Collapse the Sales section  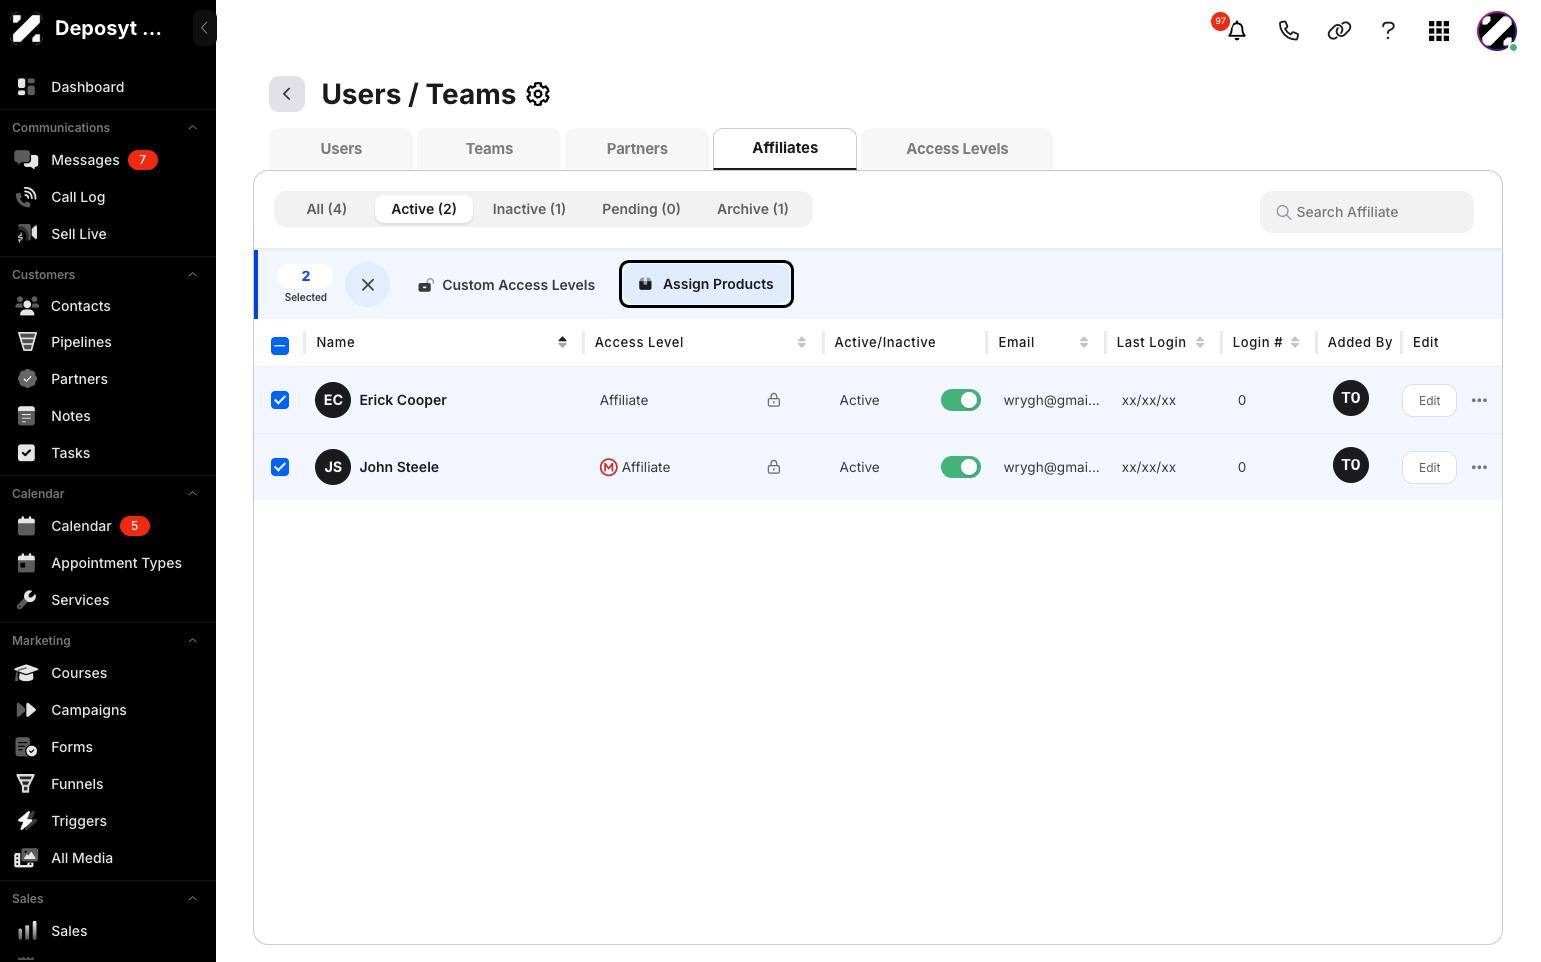(193, 899)
